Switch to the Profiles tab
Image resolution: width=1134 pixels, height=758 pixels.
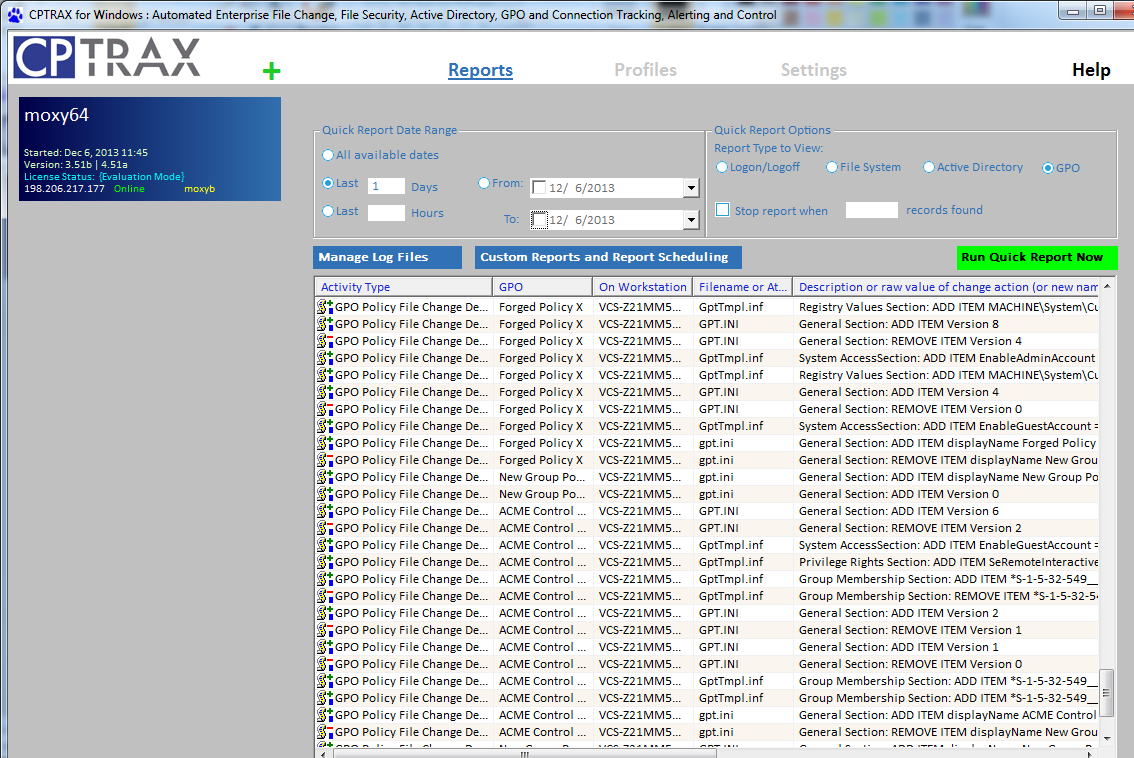(645, 70)
